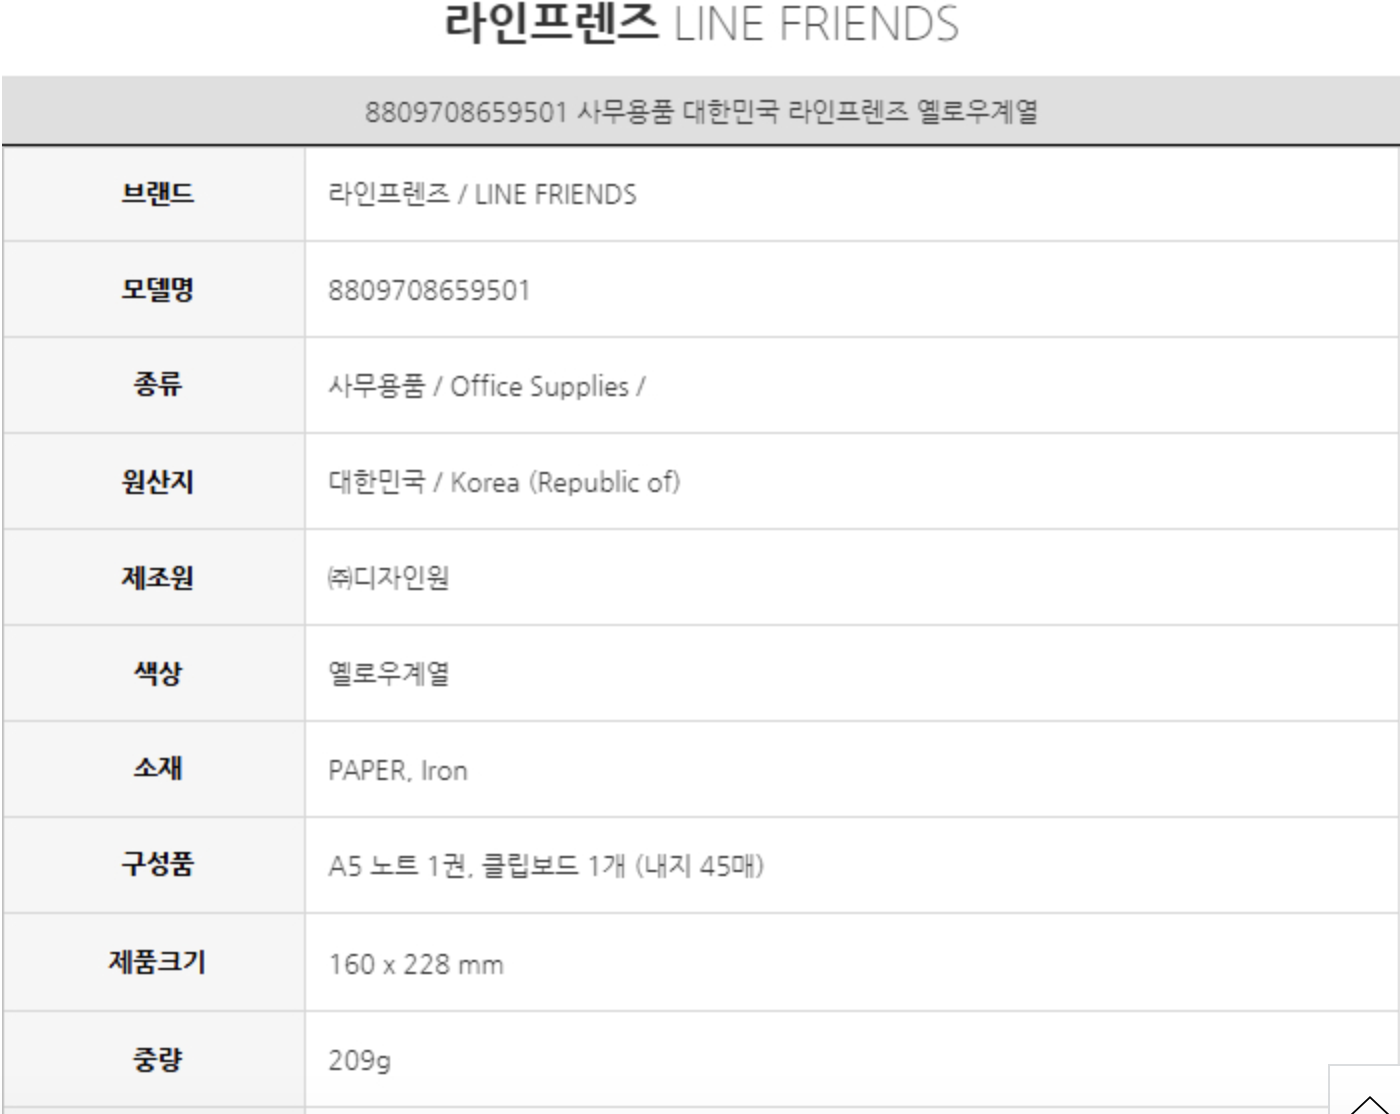Select the 원산지 row label
The image size is (1400, 1114).
(x=157, y=482)
